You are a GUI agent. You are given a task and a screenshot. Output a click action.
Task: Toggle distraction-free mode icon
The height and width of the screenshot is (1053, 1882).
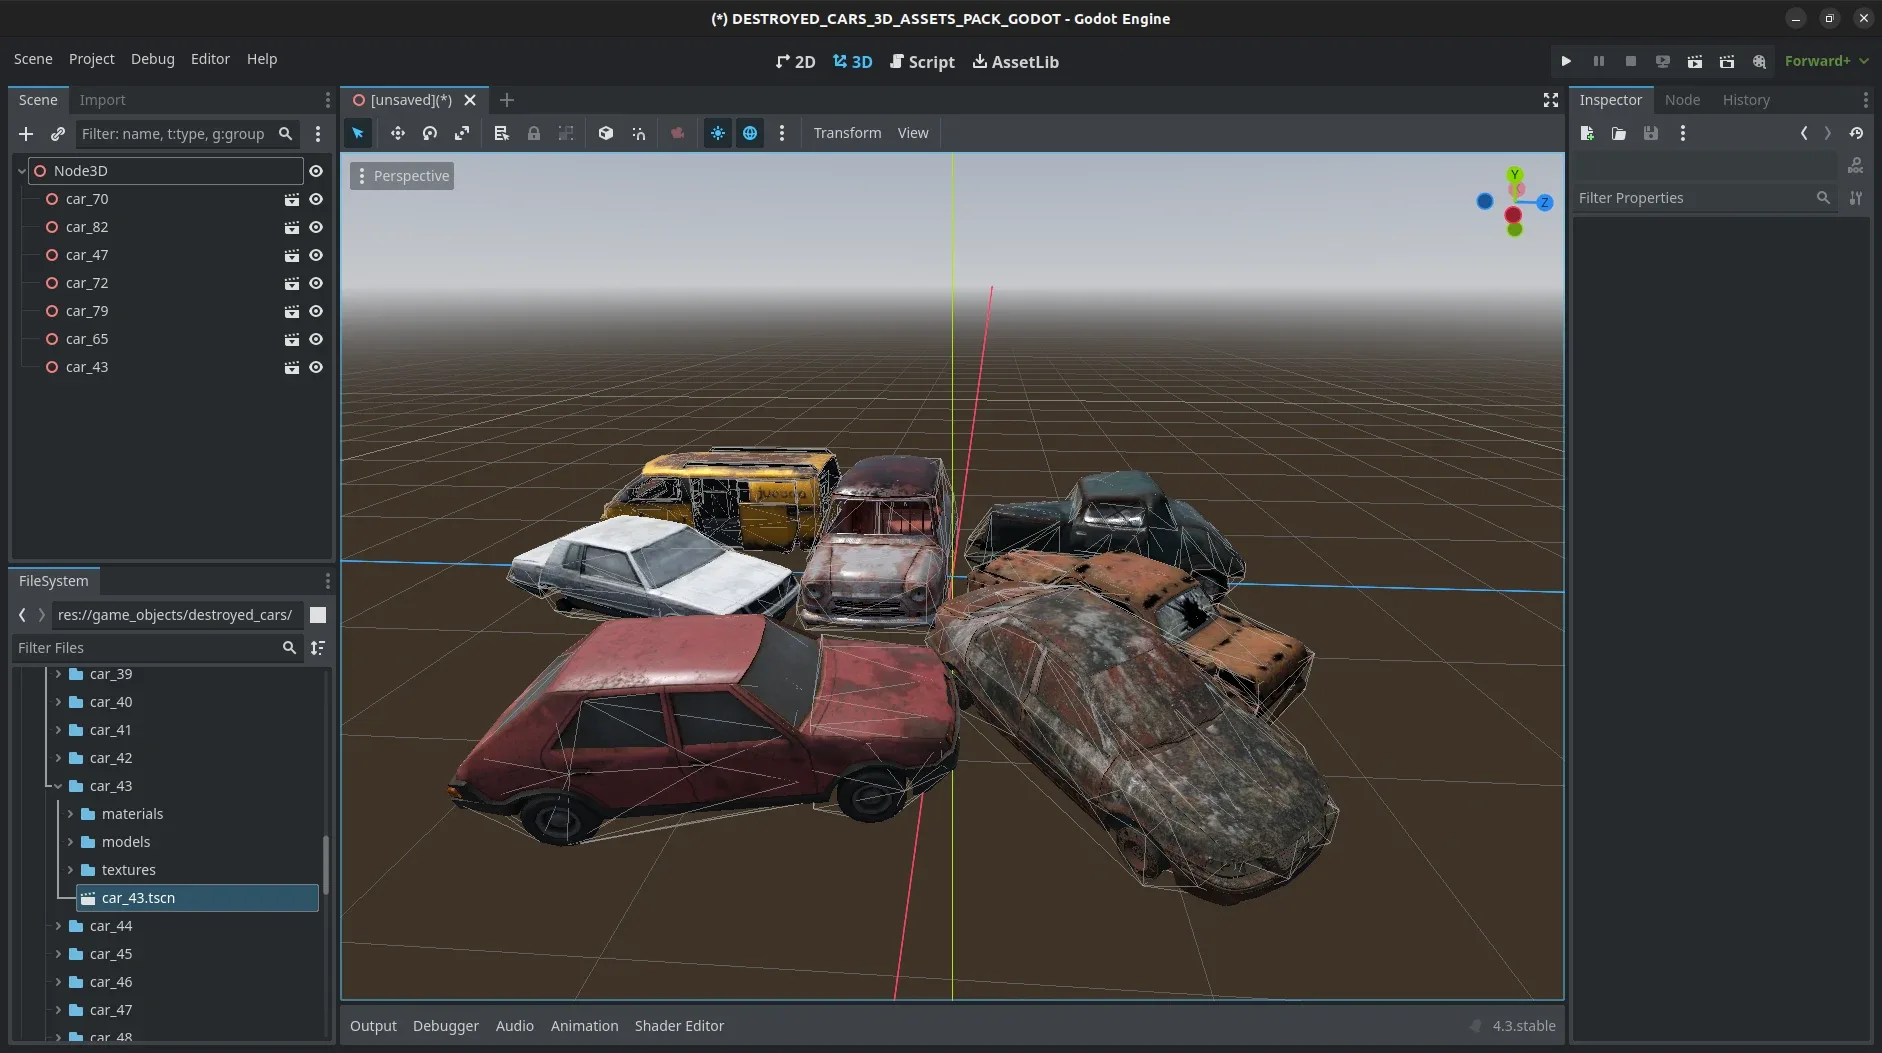tap(1550, 100)
